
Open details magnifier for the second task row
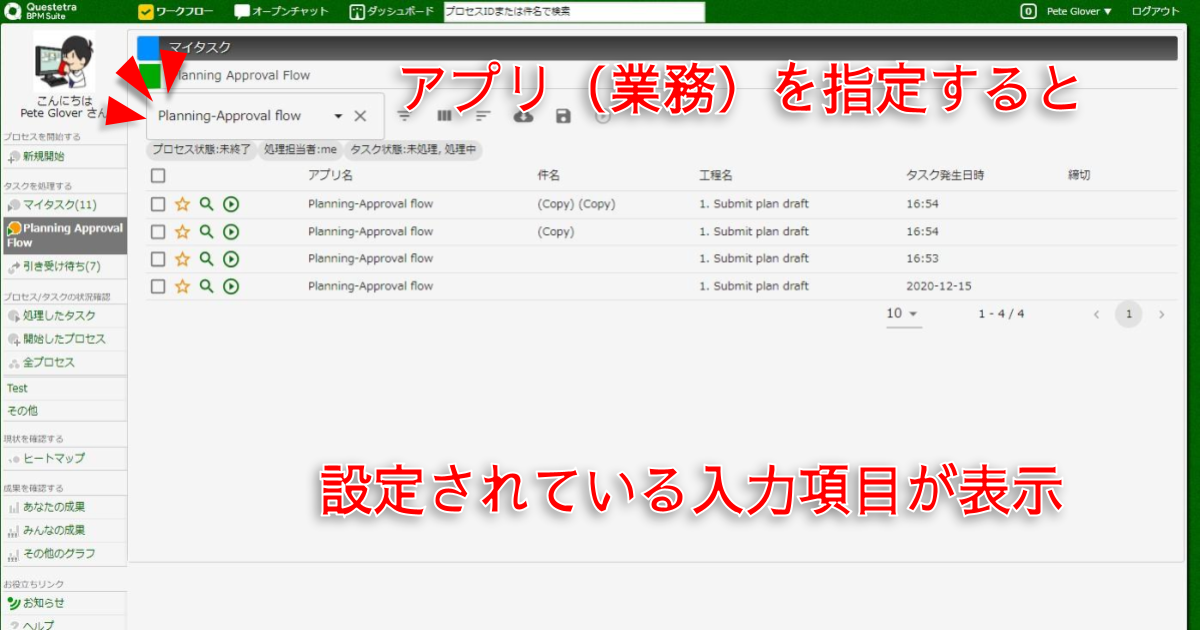point(206,231)
